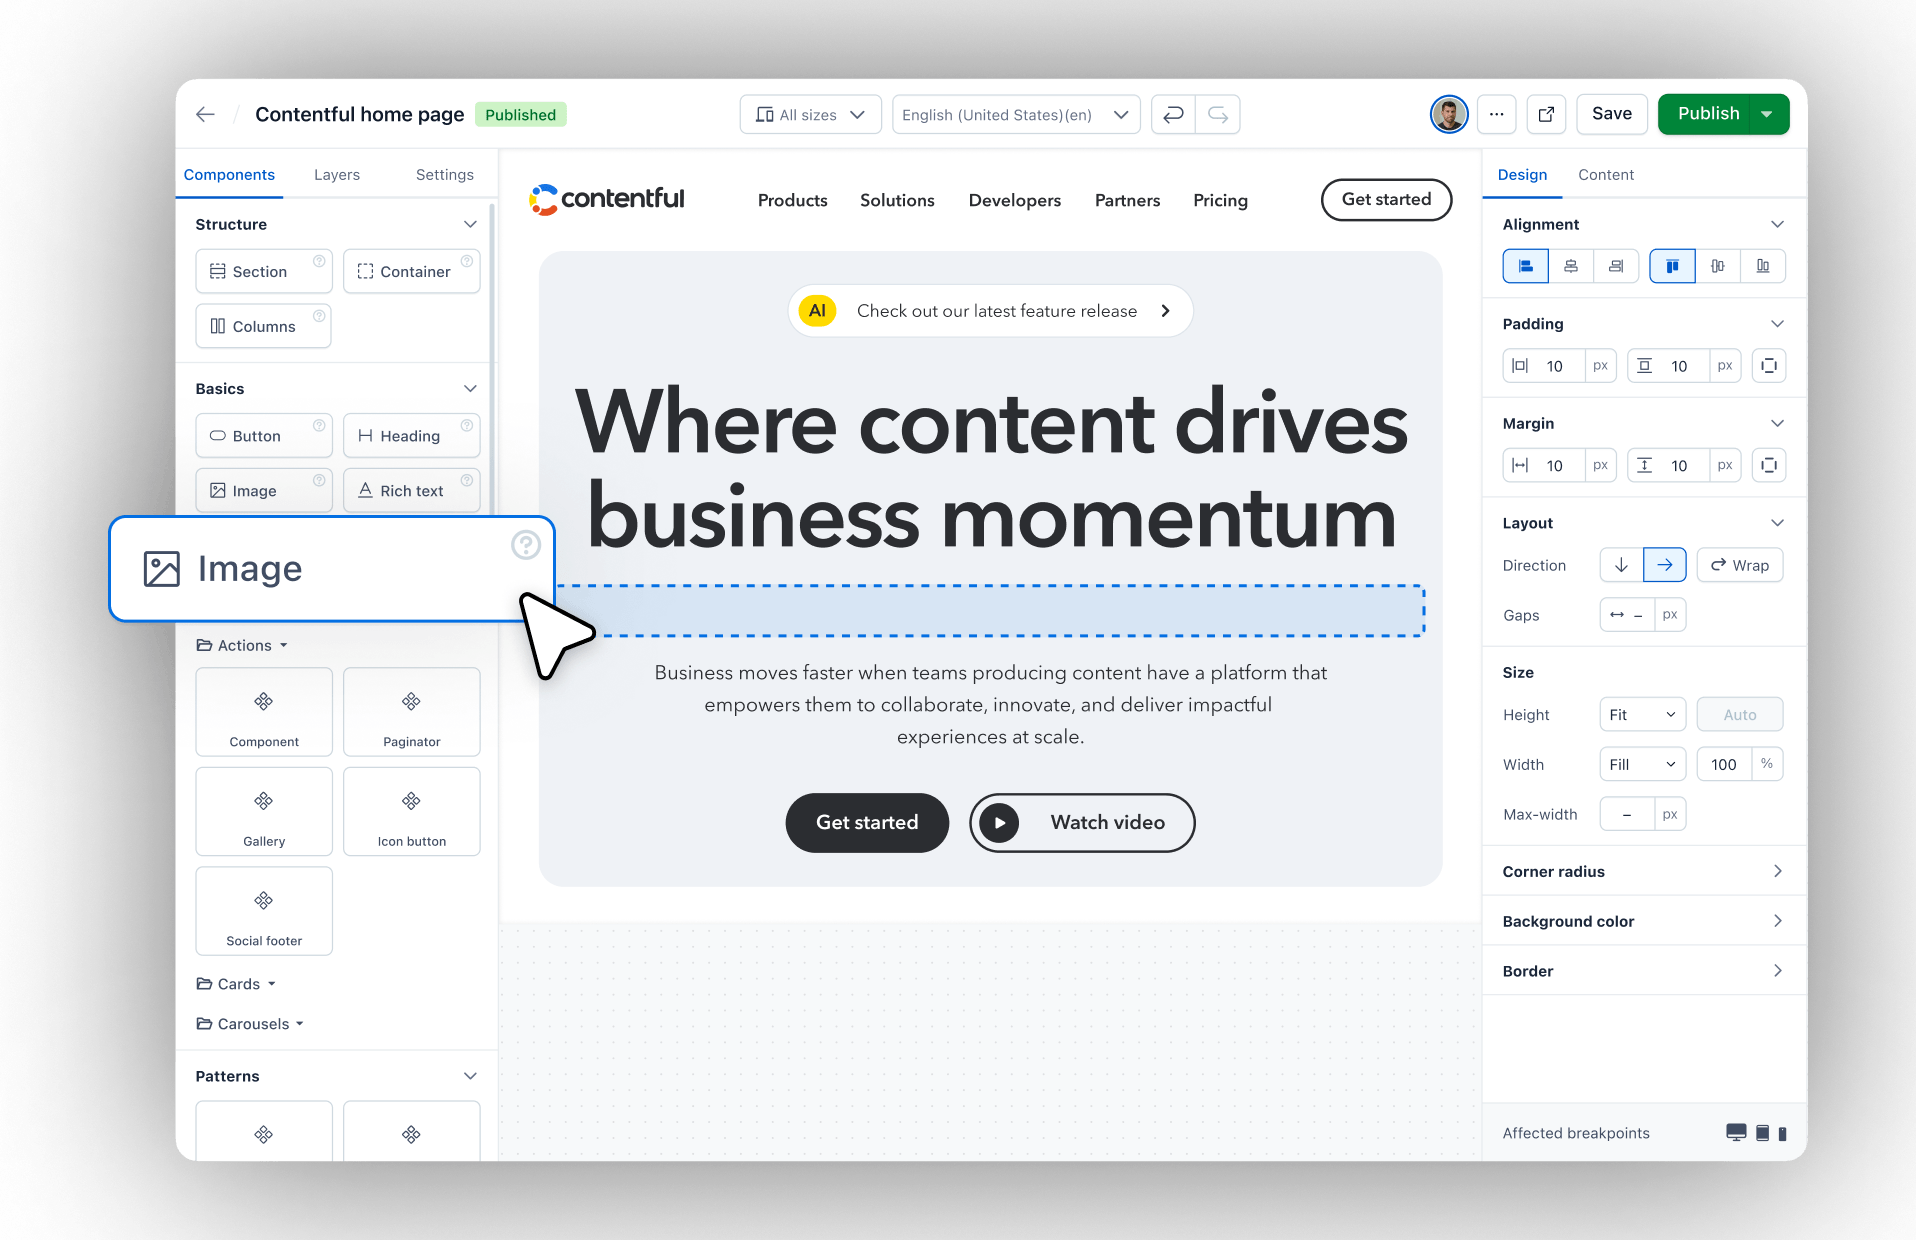Expand the Cards folder
Image resolution: width=1916 pixels, height=1240 pixels.
click(x=237, y=984)
